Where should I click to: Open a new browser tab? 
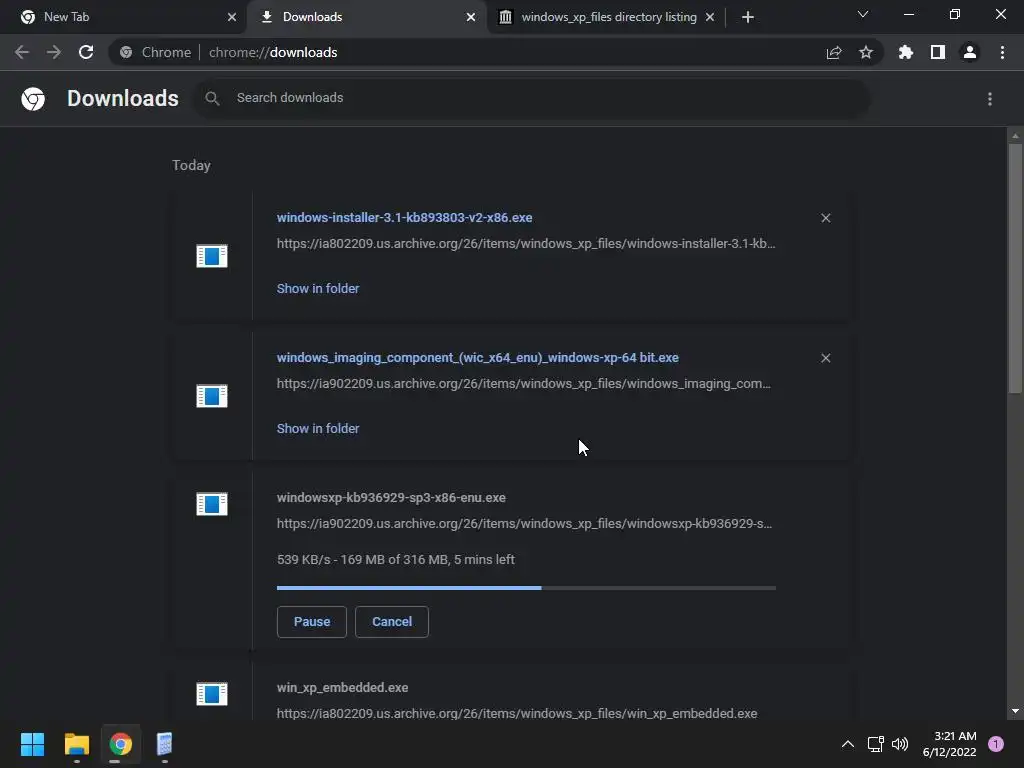click(748, 17)
